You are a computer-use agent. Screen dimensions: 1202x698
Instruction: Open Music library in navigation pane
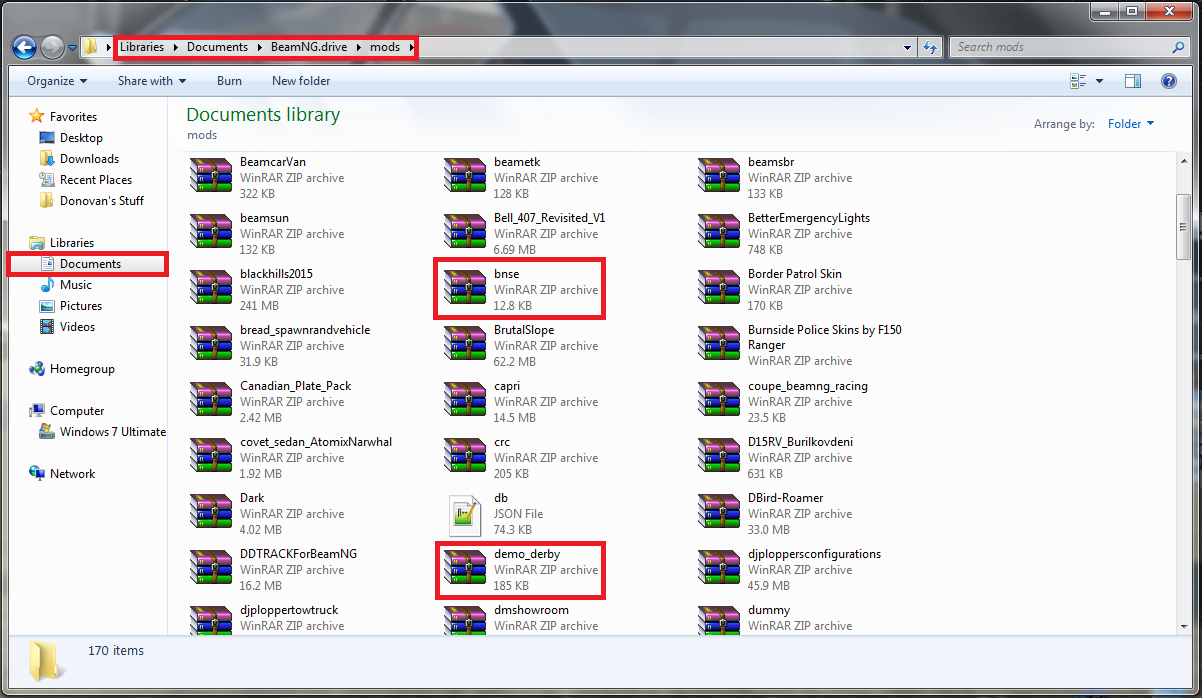(x=76, y=285)
